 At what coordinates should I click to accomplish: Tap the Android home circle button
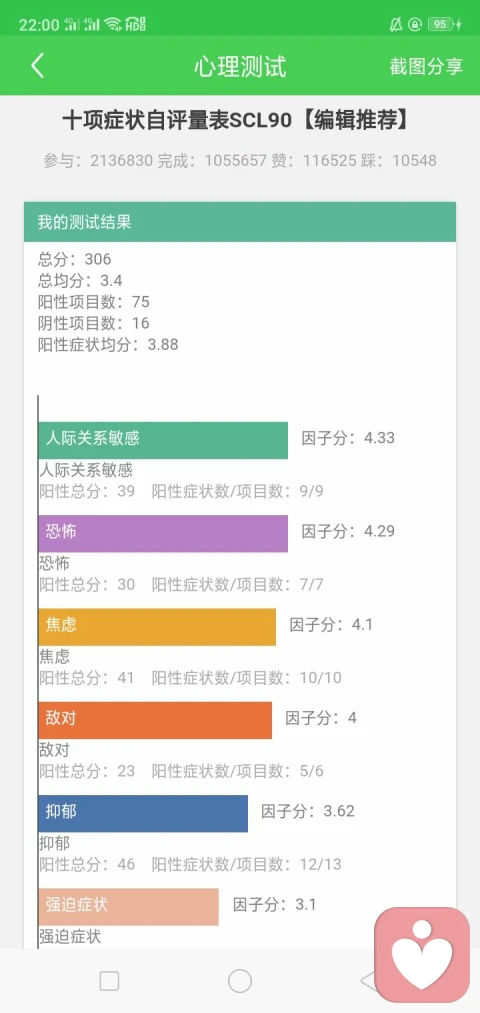coord(240,981)
